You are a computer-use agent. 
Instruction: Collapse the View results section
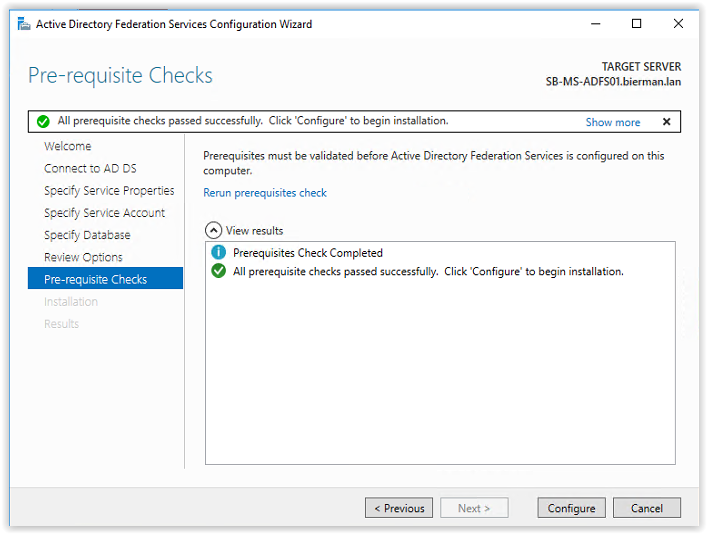click(213, 230)
